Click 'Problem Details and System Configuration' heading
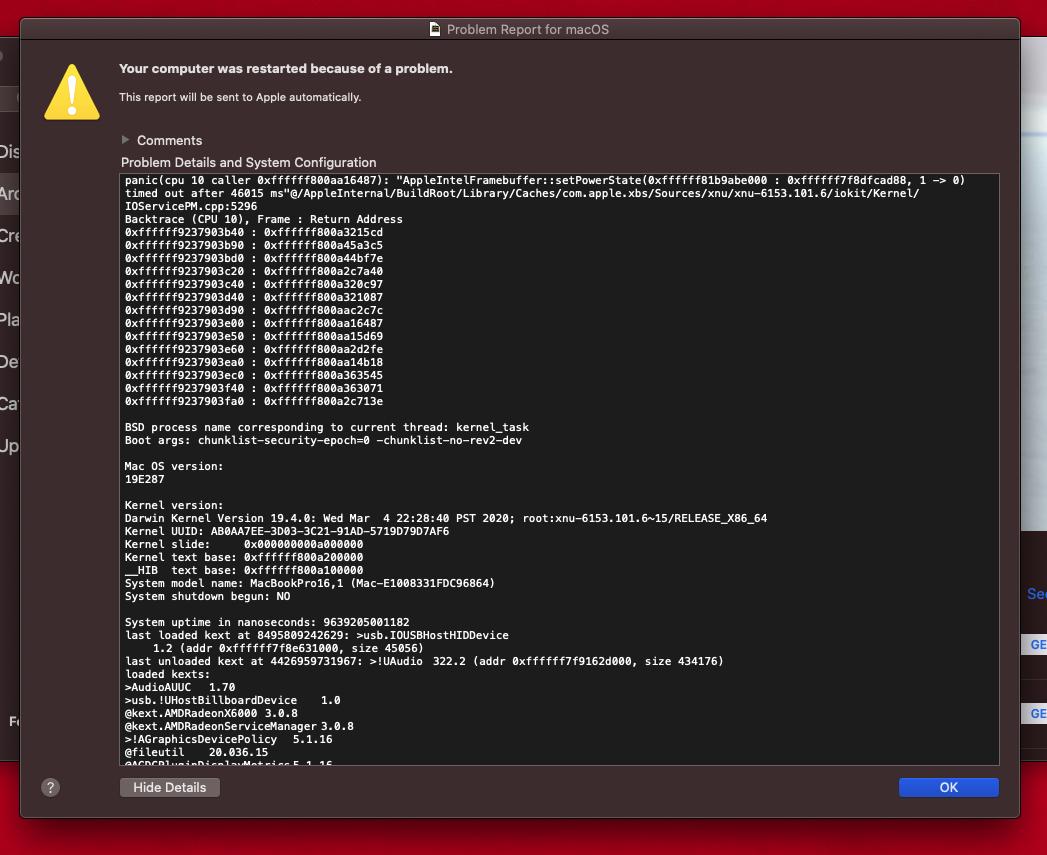This screenshot has height=855, width=1047. (248, 162)
